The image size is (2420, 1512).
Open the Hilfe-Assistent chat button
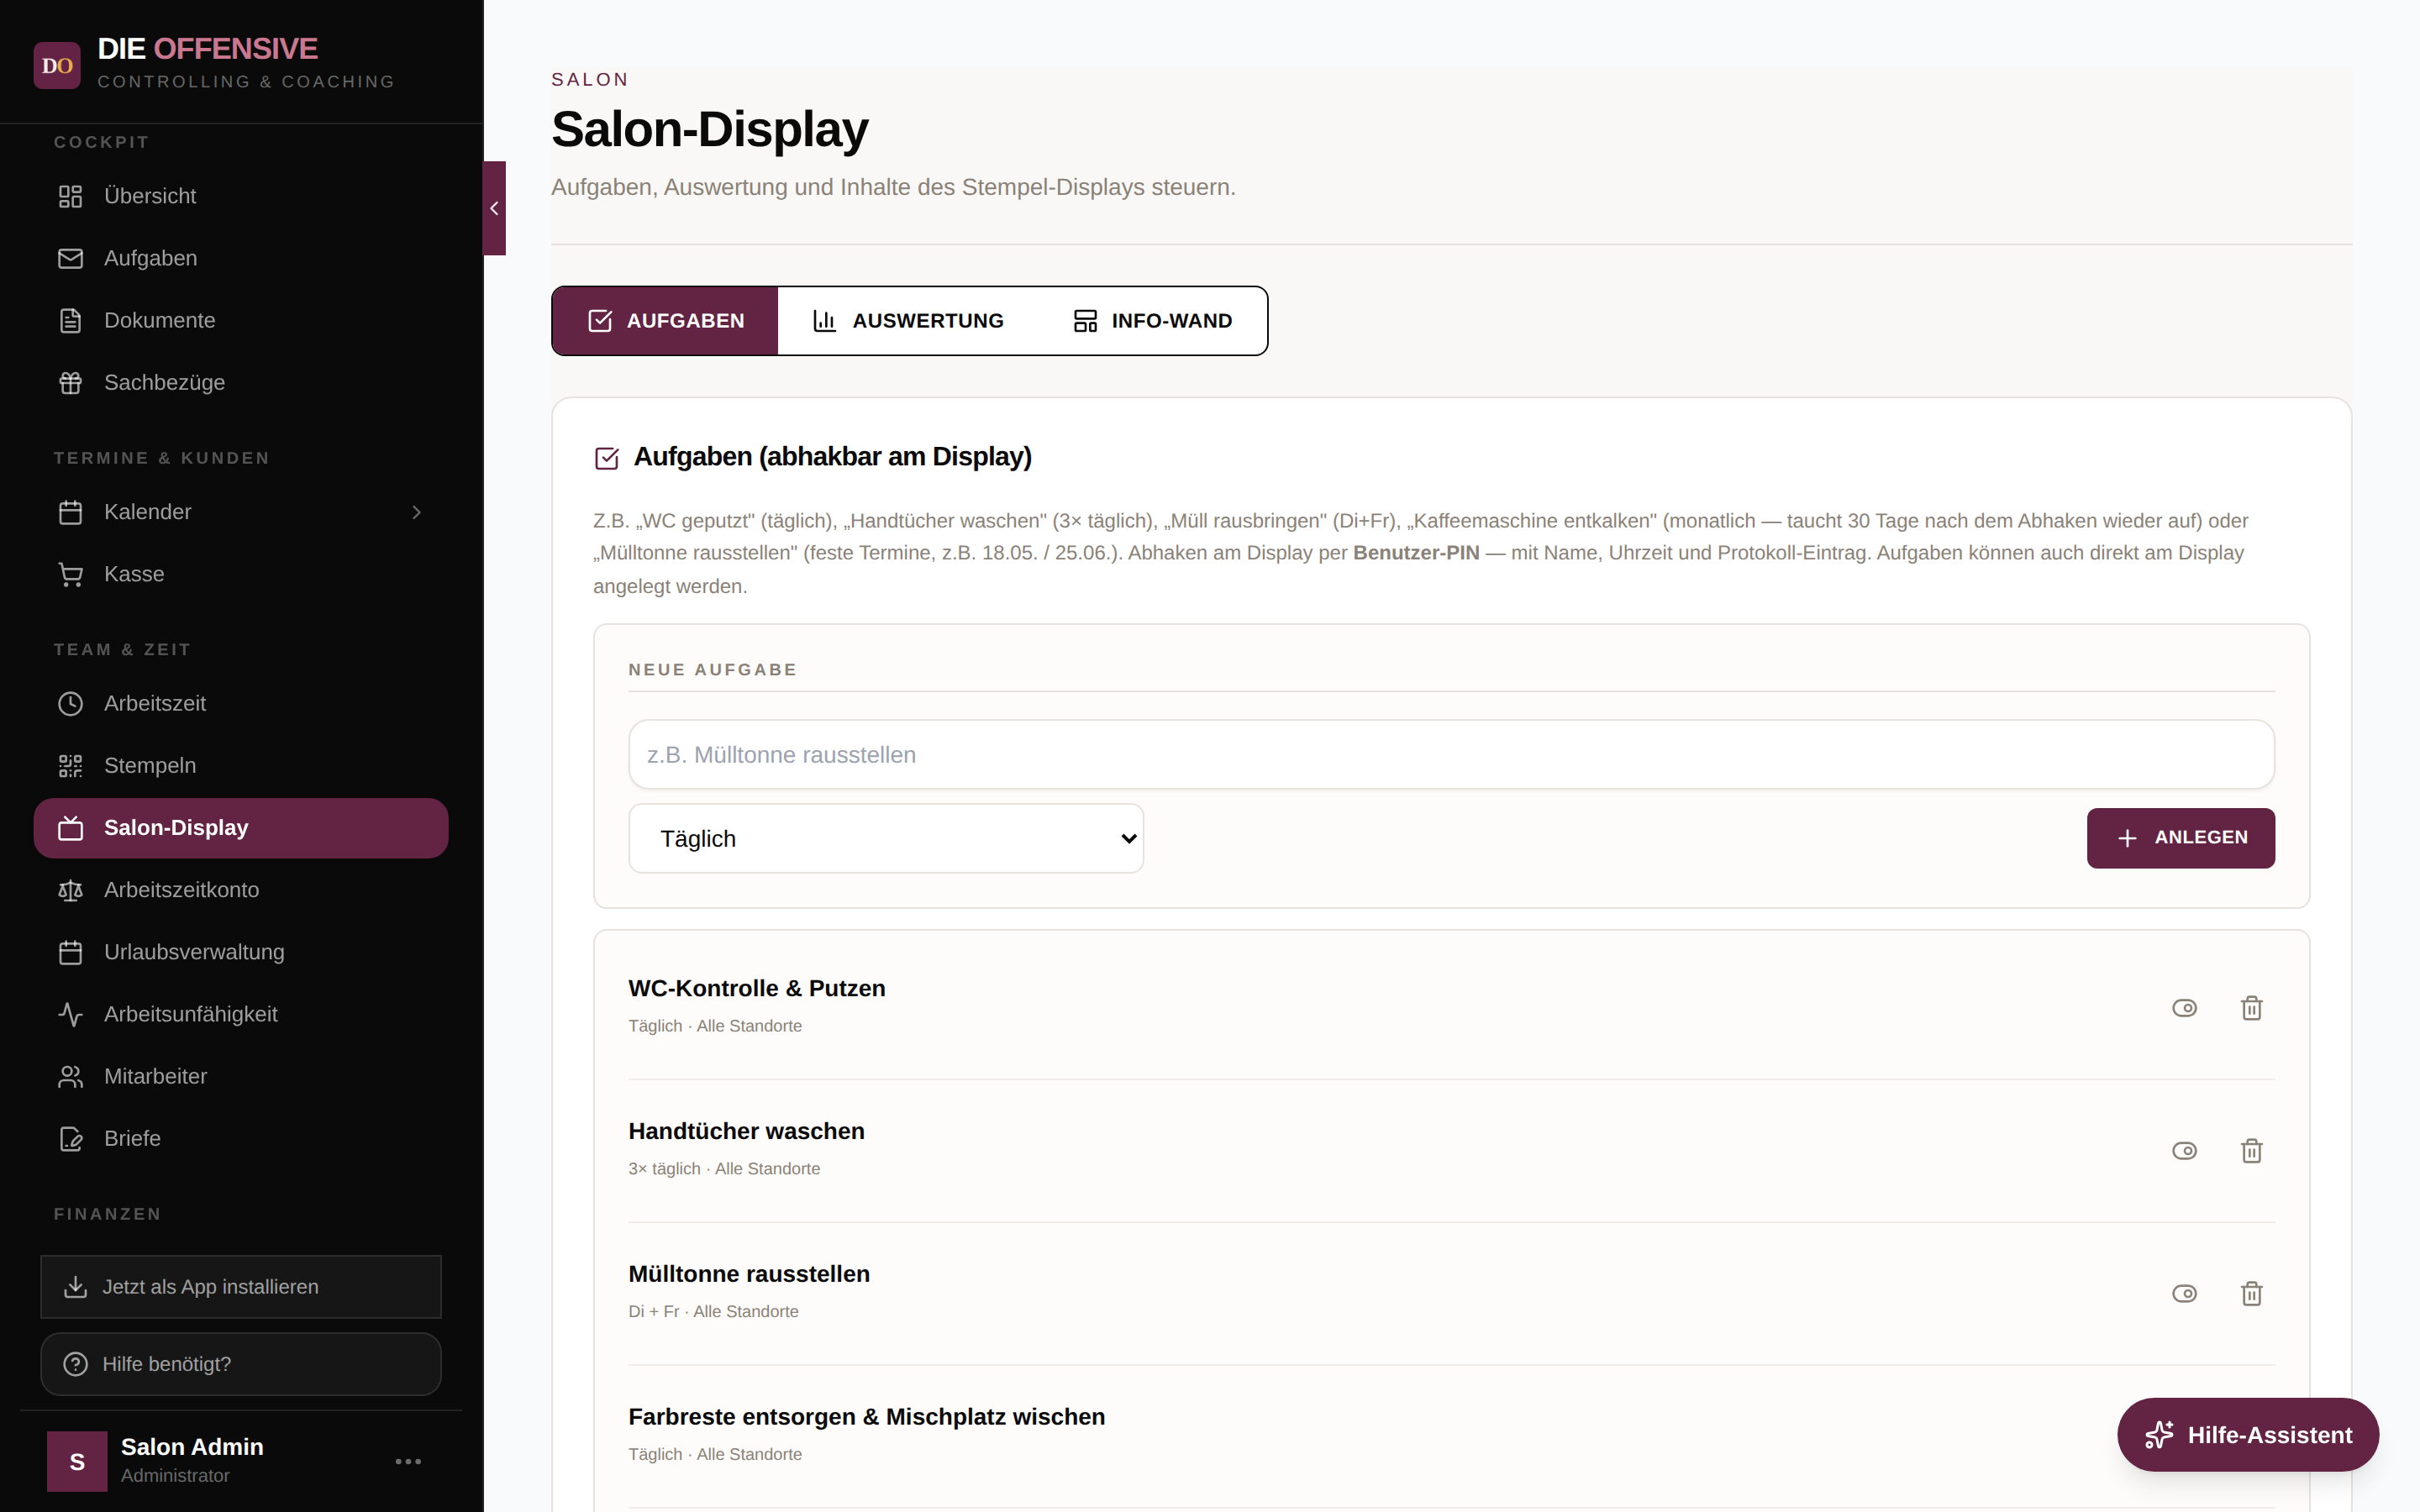click(x=2248, y=1435)
